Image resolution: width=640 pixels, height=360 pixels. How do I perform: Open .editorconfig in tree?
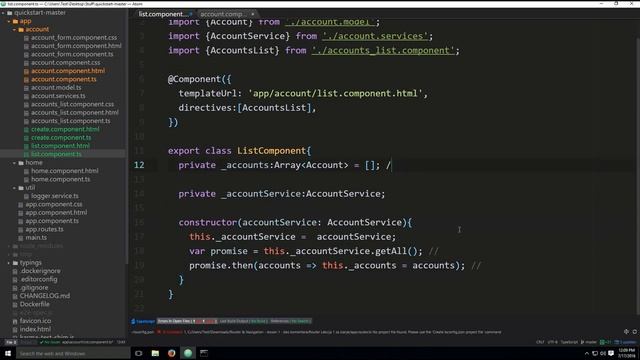[x=39, y=280]
